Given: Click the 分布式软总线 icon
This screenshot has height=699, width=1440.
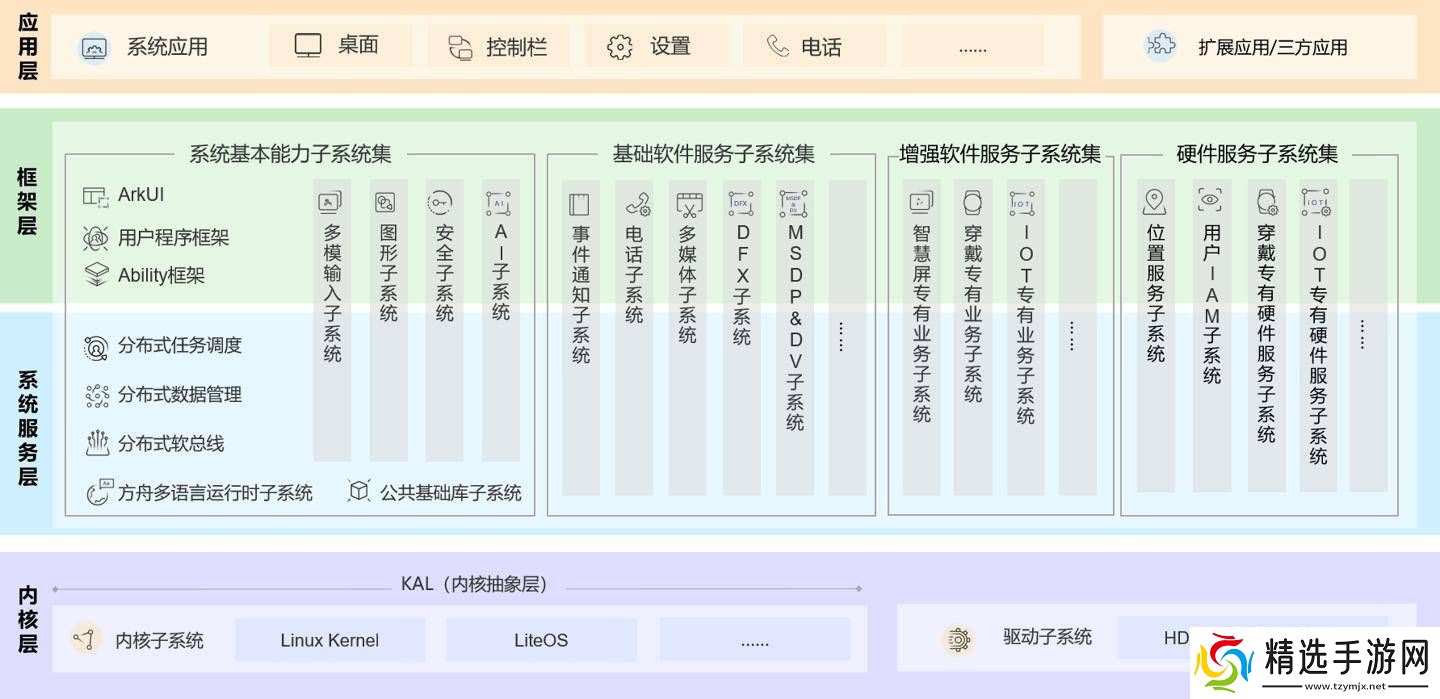Looking at the screenshot, I should click(96, 443).
